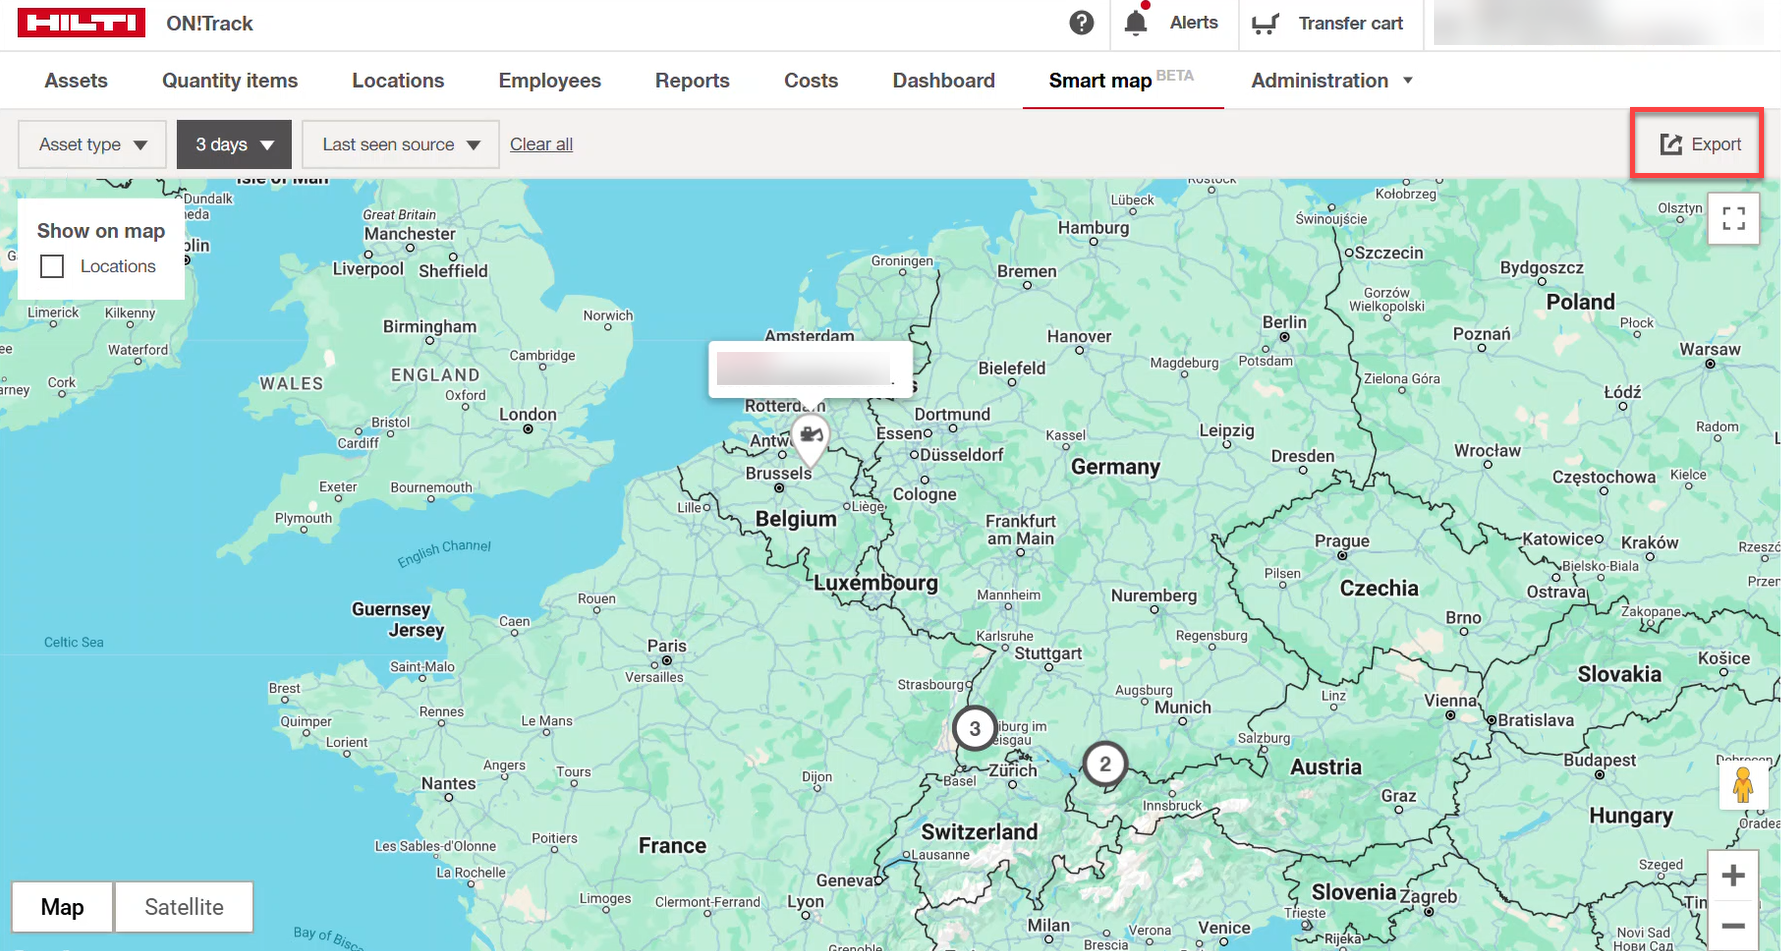Screen dimensions: 1781x951
Task: Click the Warsaw label on map
Action: point(1710,349)
